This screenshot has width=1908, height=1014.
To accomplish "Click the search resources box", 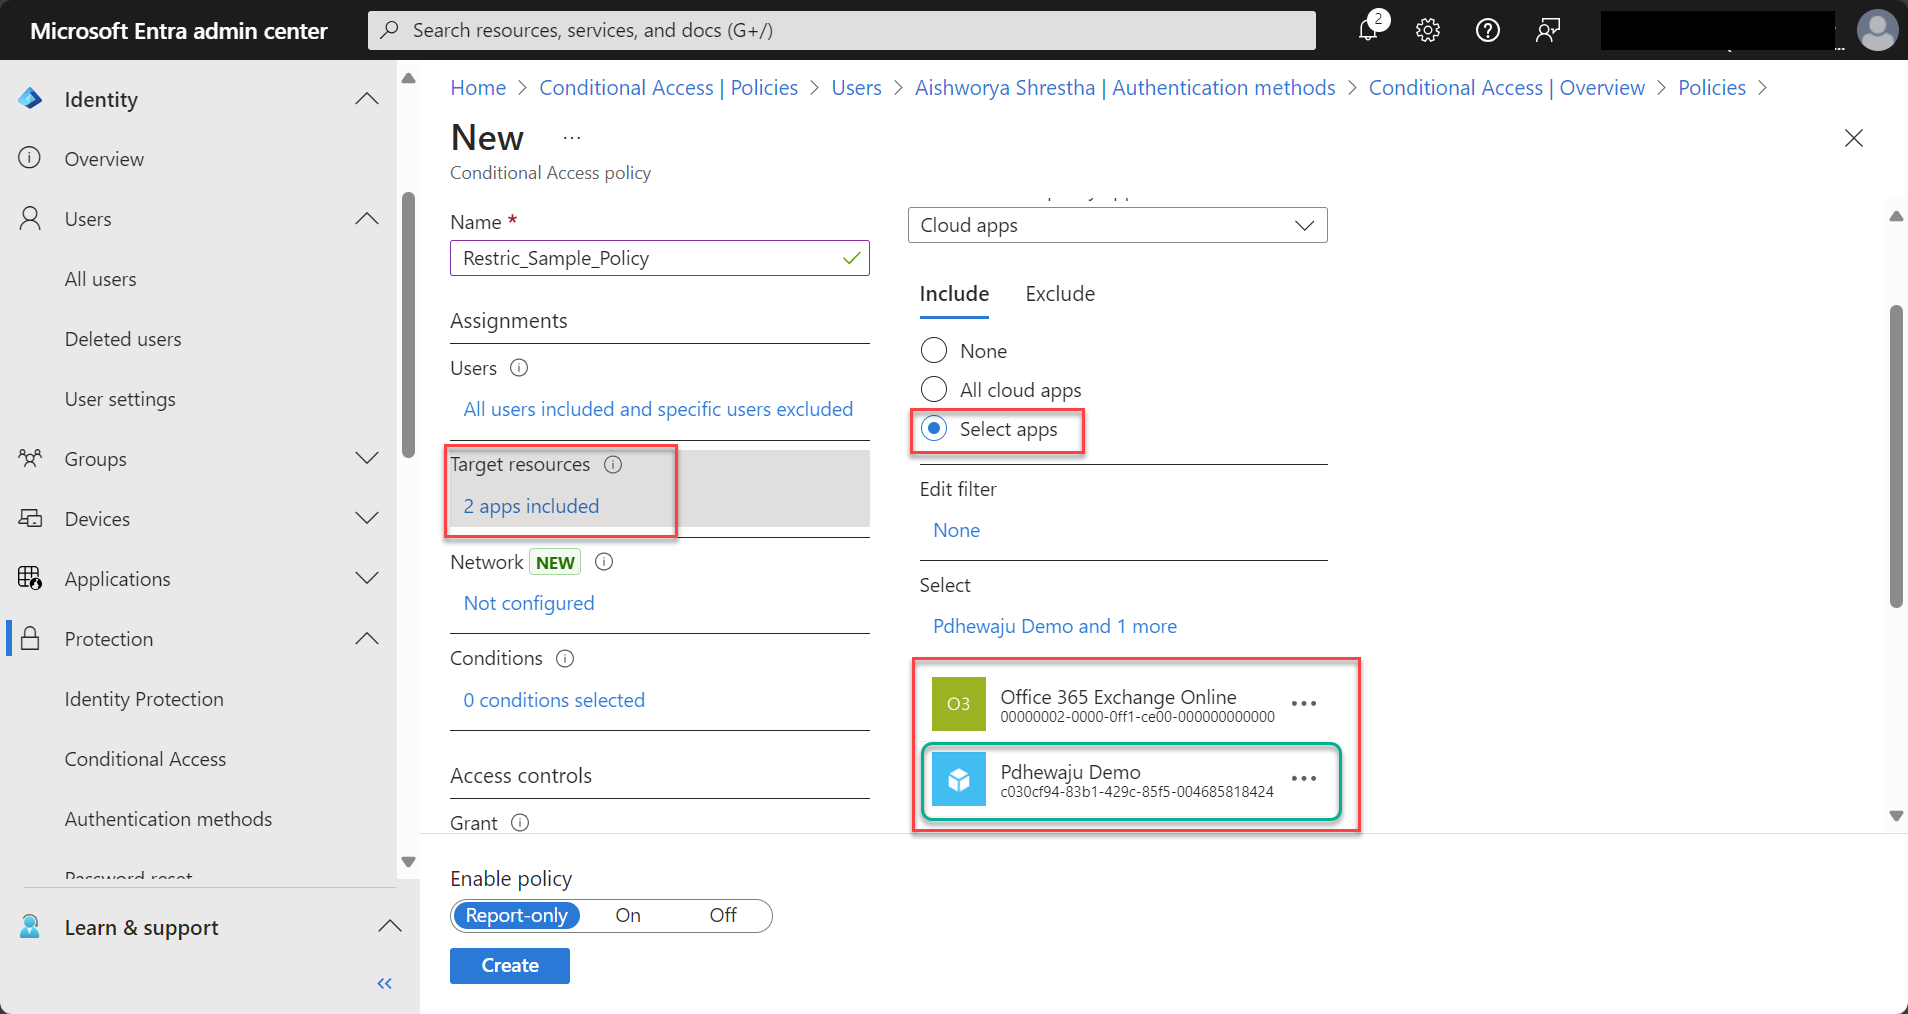I will pos(842,30).
